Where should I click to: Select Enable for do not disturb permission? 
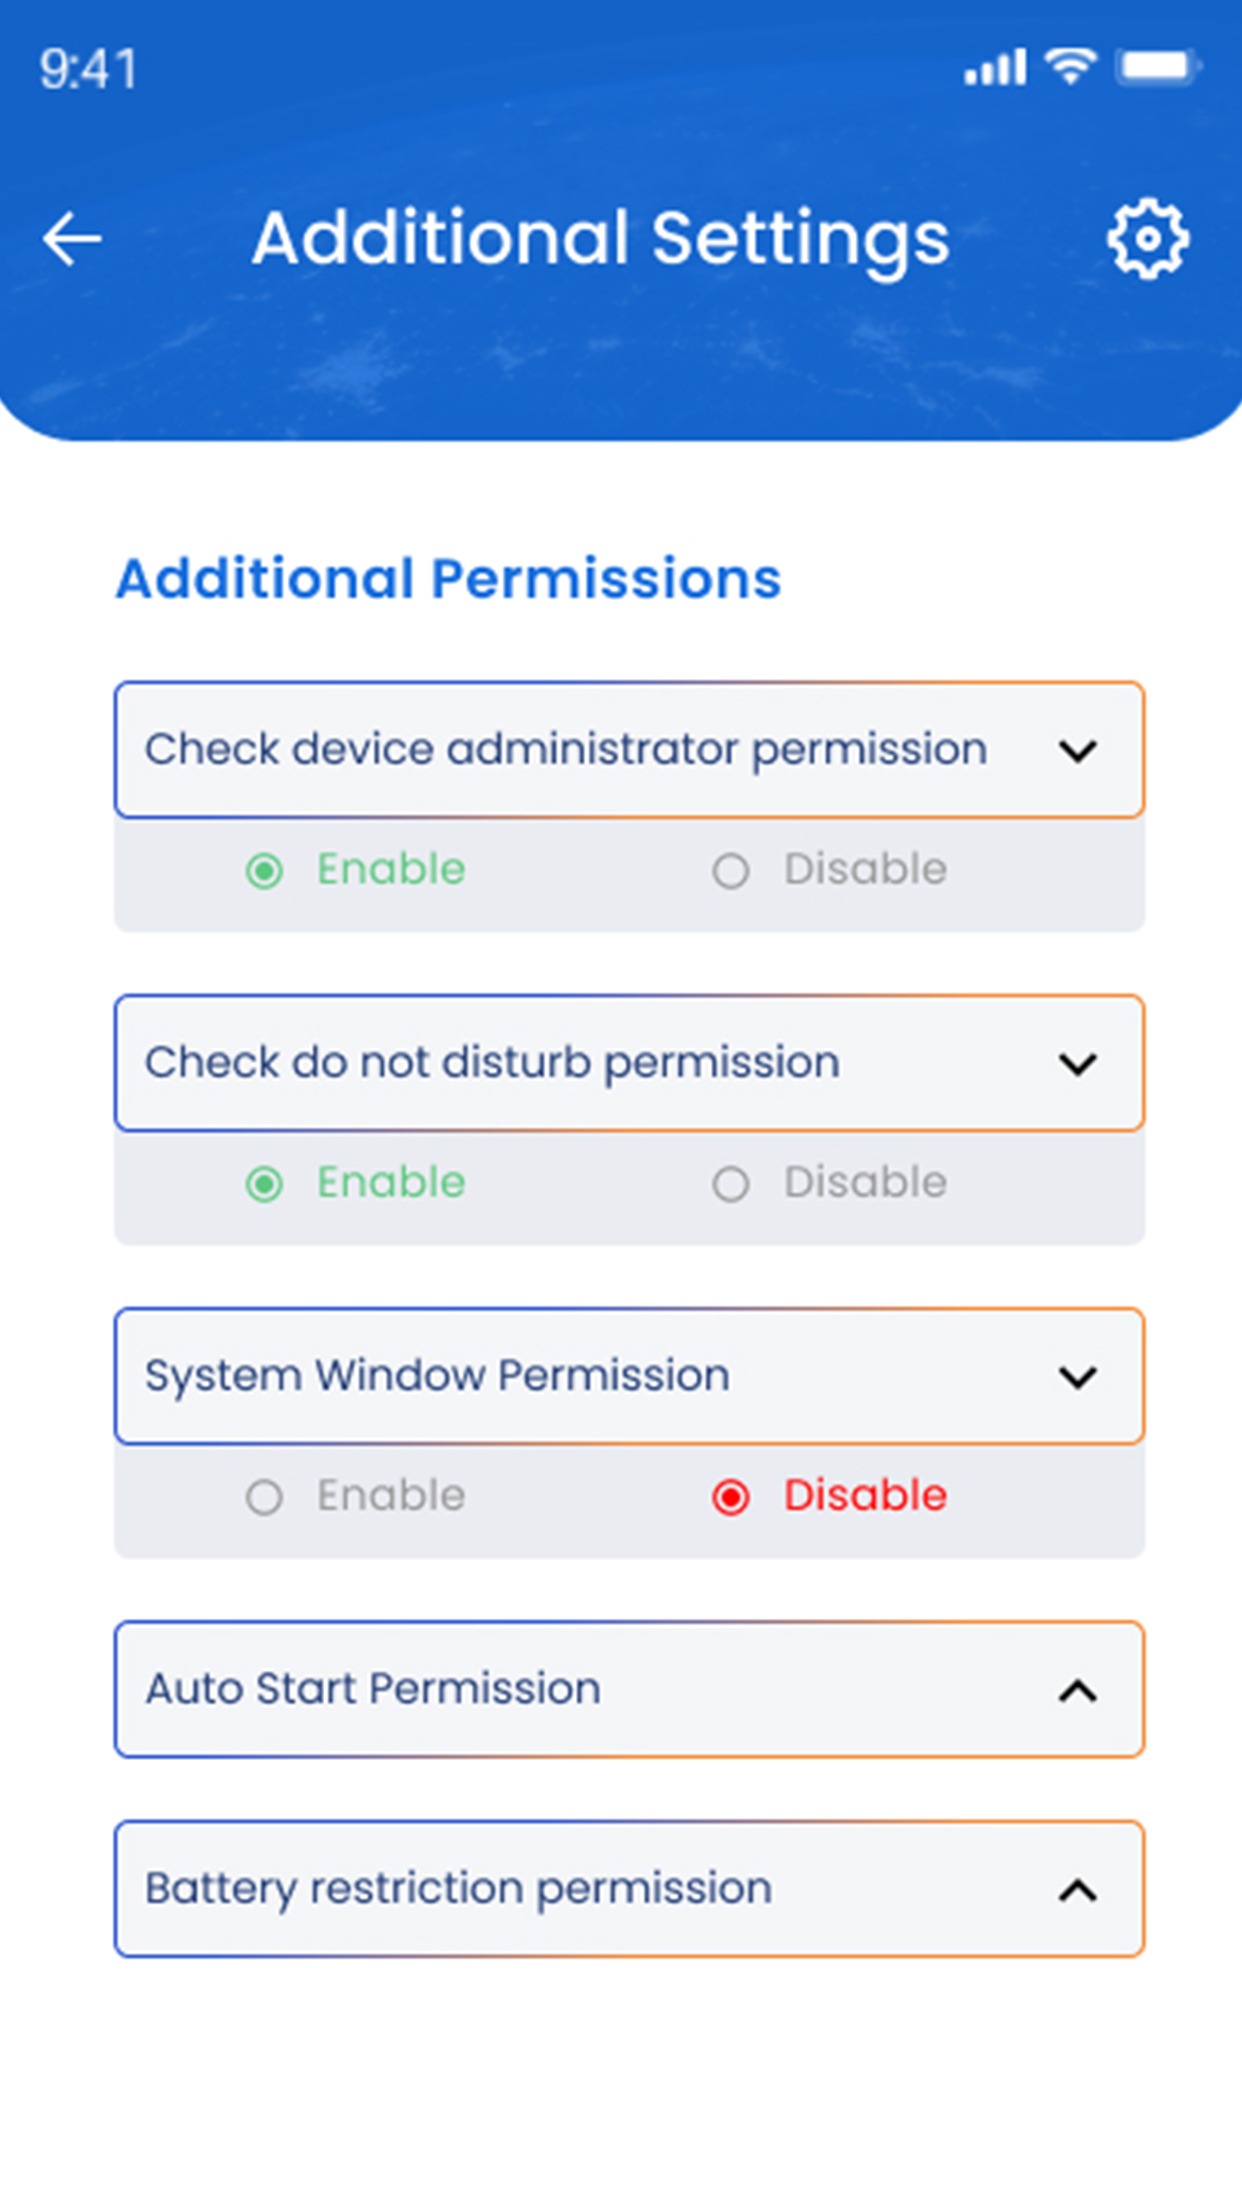[x=356, y=1183]
